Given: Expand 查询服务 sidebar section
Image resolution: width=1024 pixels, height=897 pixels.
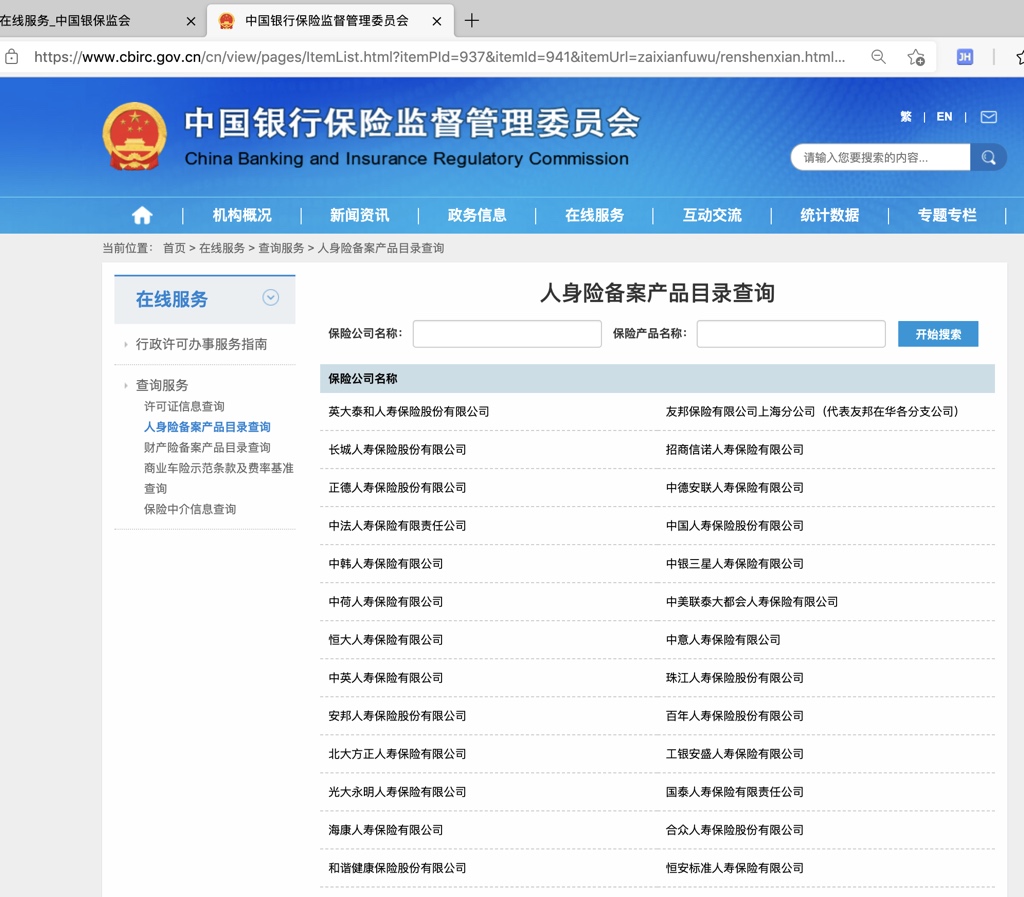Looking at the screenshot, I should (x=161, y=385).
